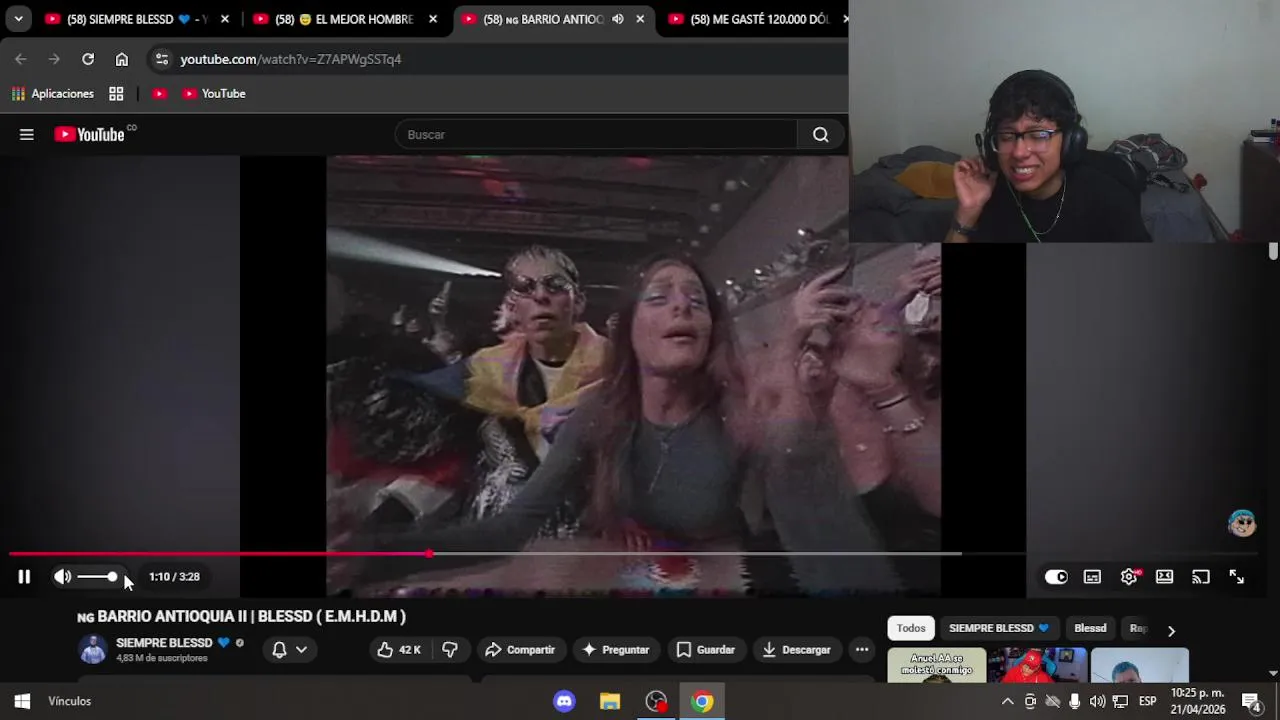1280x720 pixels.
Task: Close the EL MEJOR HOMBRE tab
Action: point(433,19)
